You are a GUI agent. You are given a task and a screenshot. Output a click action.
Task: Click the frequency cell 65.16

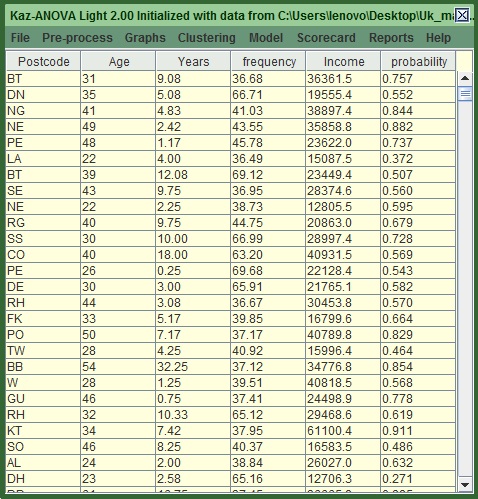268,479
